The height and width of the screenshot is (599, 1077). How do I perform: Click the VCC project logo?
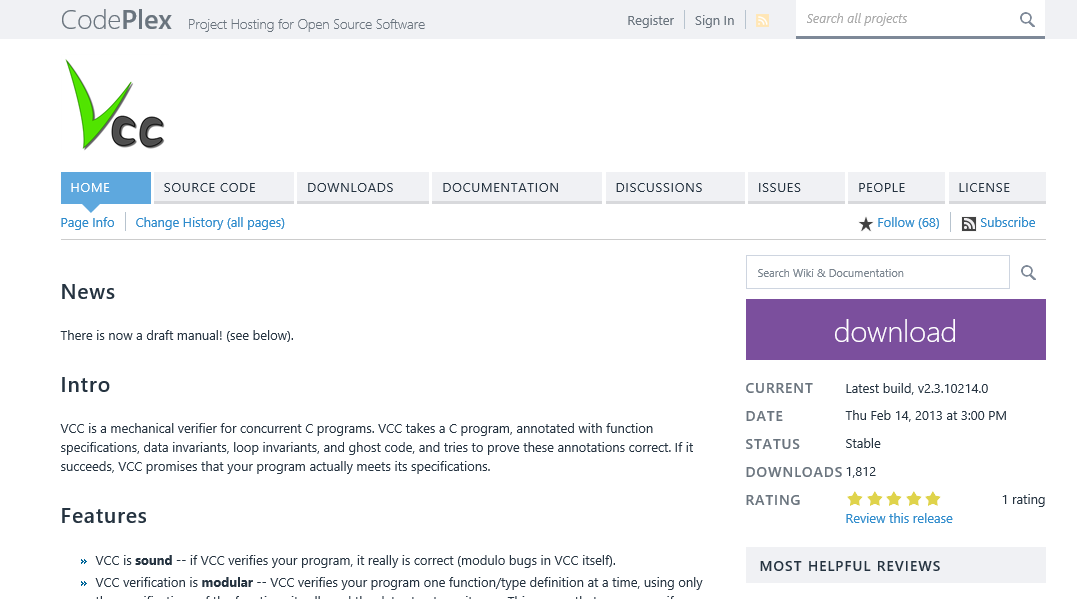[114, 104]
